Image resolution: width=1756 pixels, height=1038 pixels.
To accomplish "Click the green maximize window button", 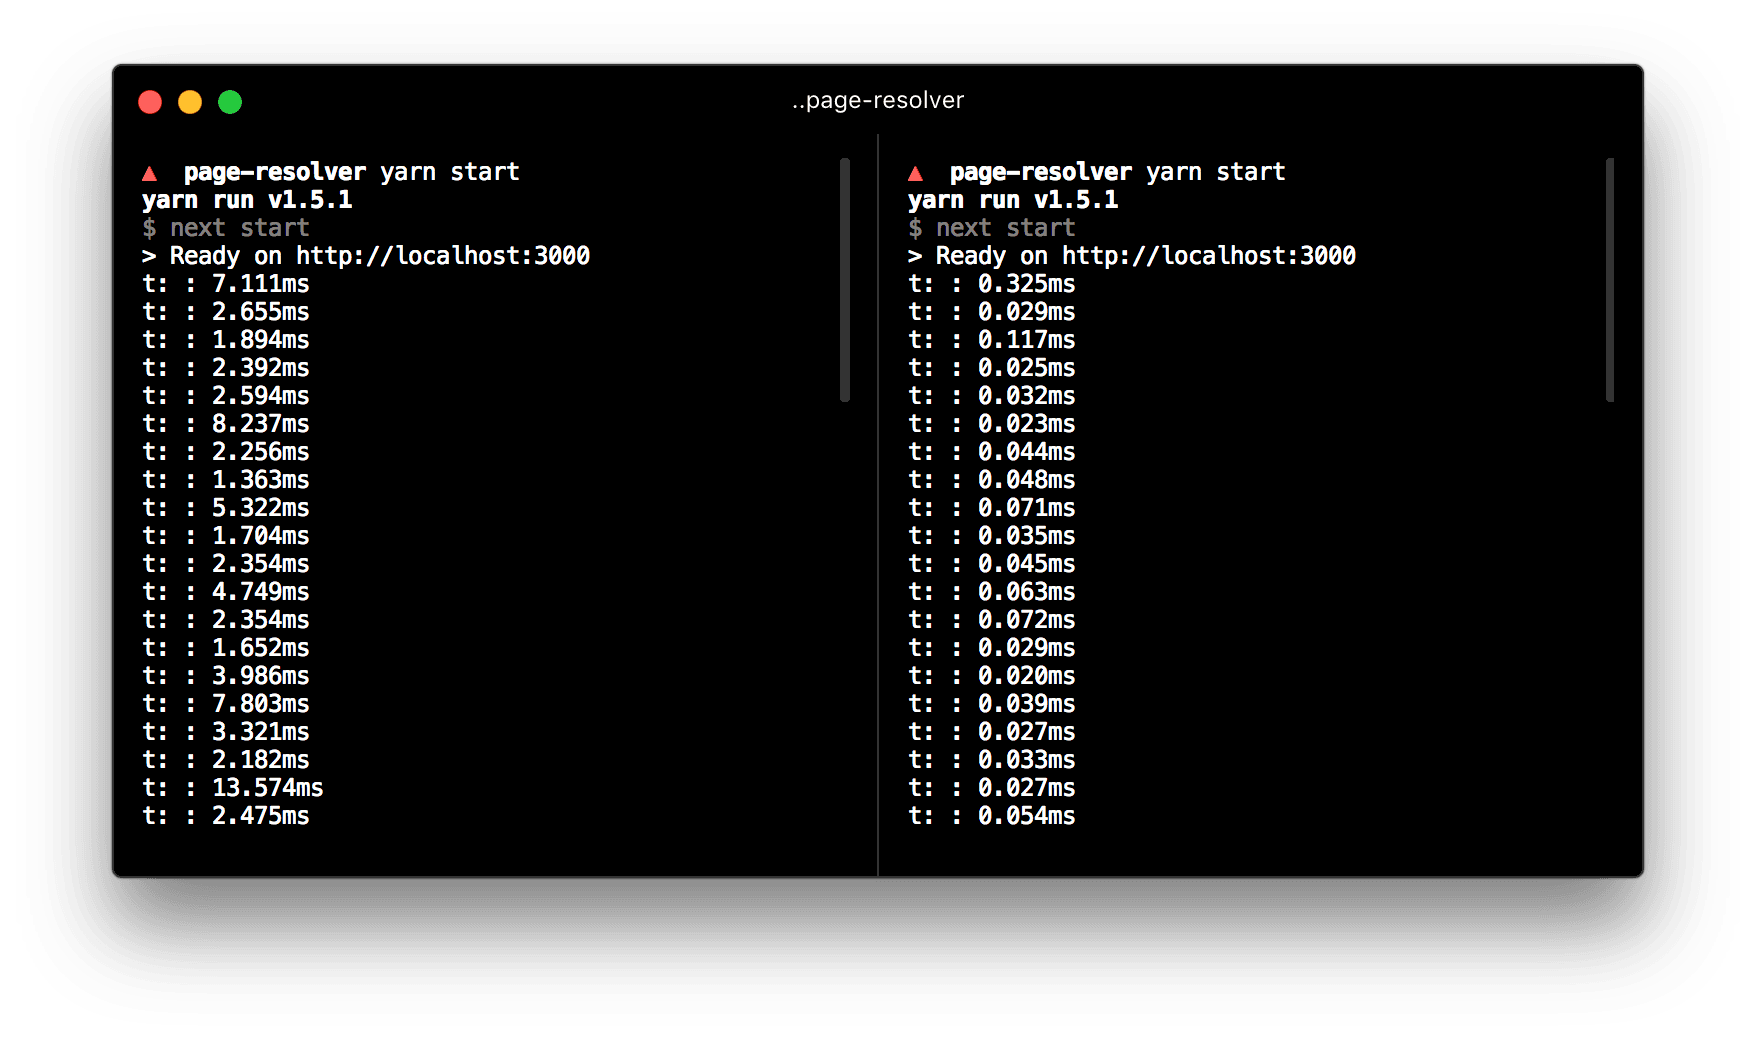I will [230, 102].
